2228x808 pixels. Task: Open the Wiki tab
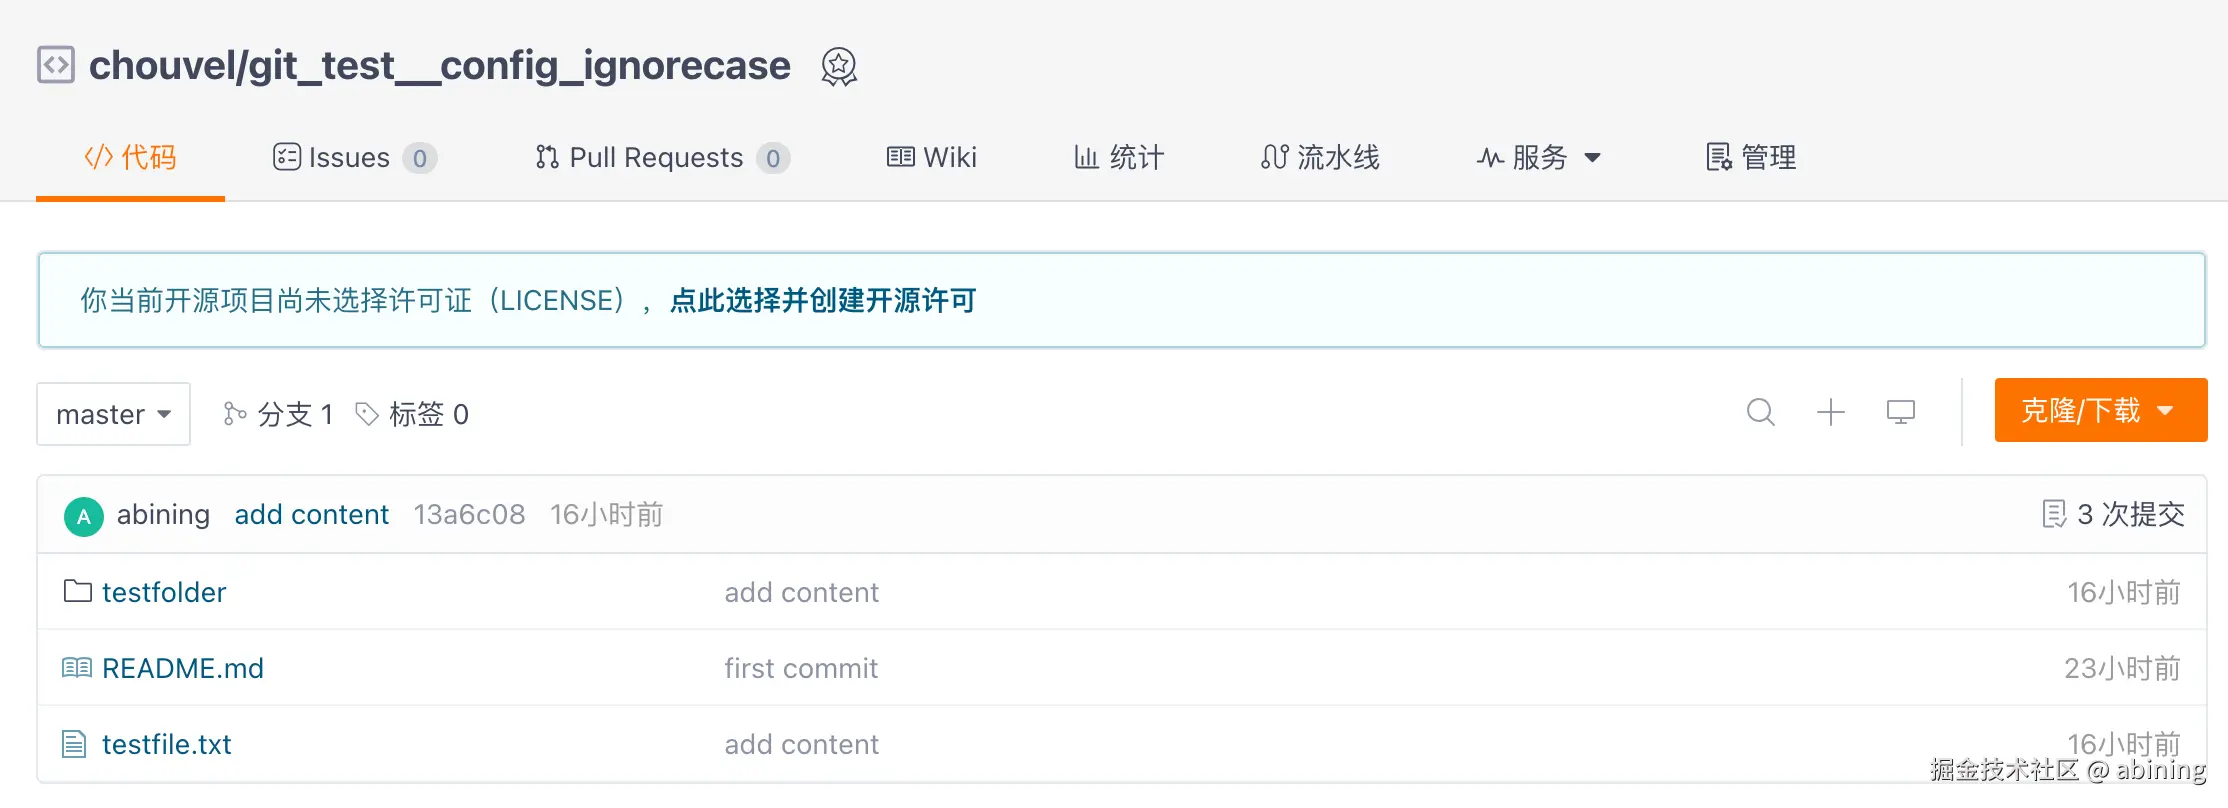(x=932, y=158)
